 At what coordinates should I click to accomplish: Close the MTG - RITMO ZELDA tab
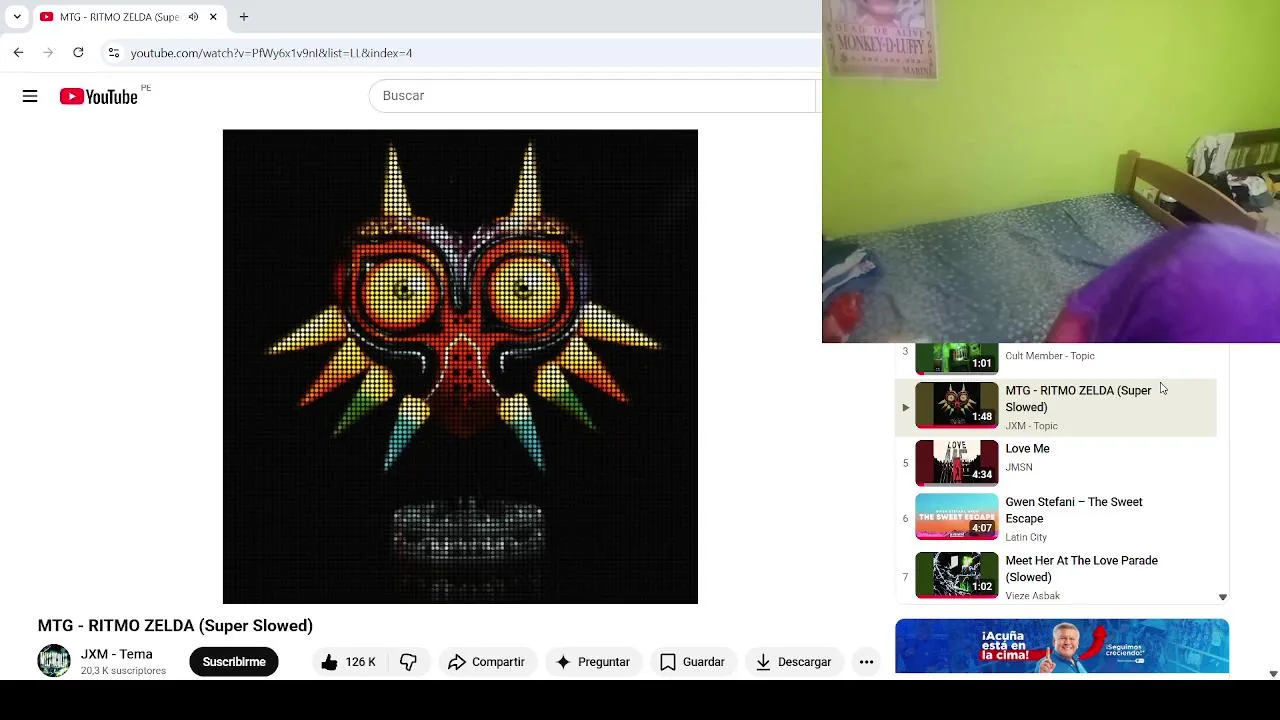[212, 17]
